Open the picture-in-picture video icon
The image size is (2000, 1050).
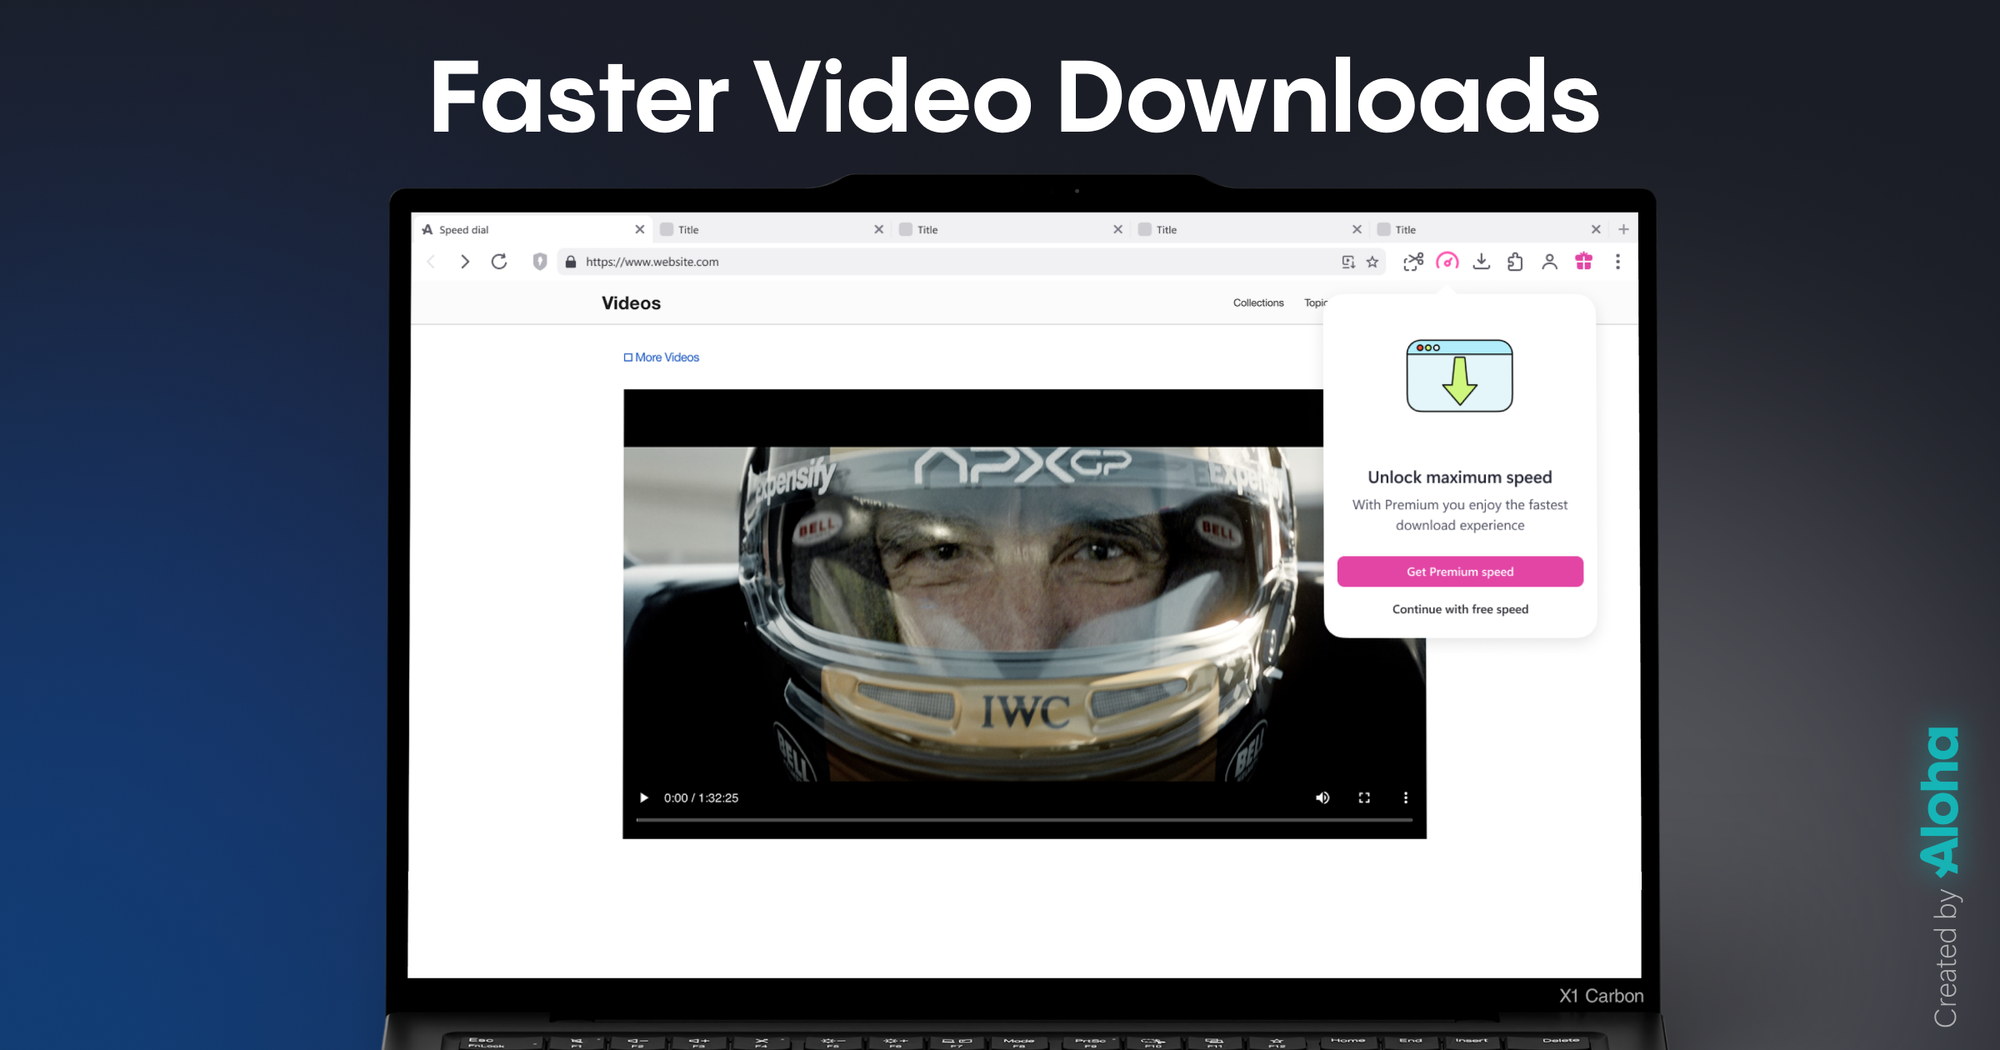click(1347, 261)
